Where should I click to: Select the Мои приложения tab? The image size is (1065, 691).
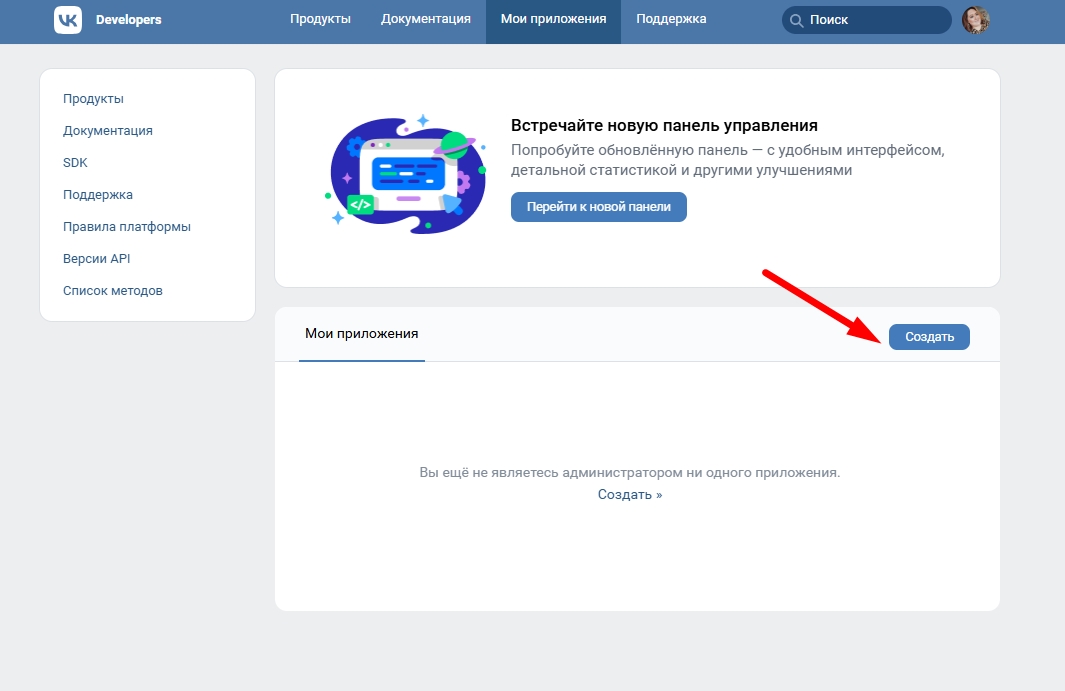pyautogui.click(x=361, y=334)
